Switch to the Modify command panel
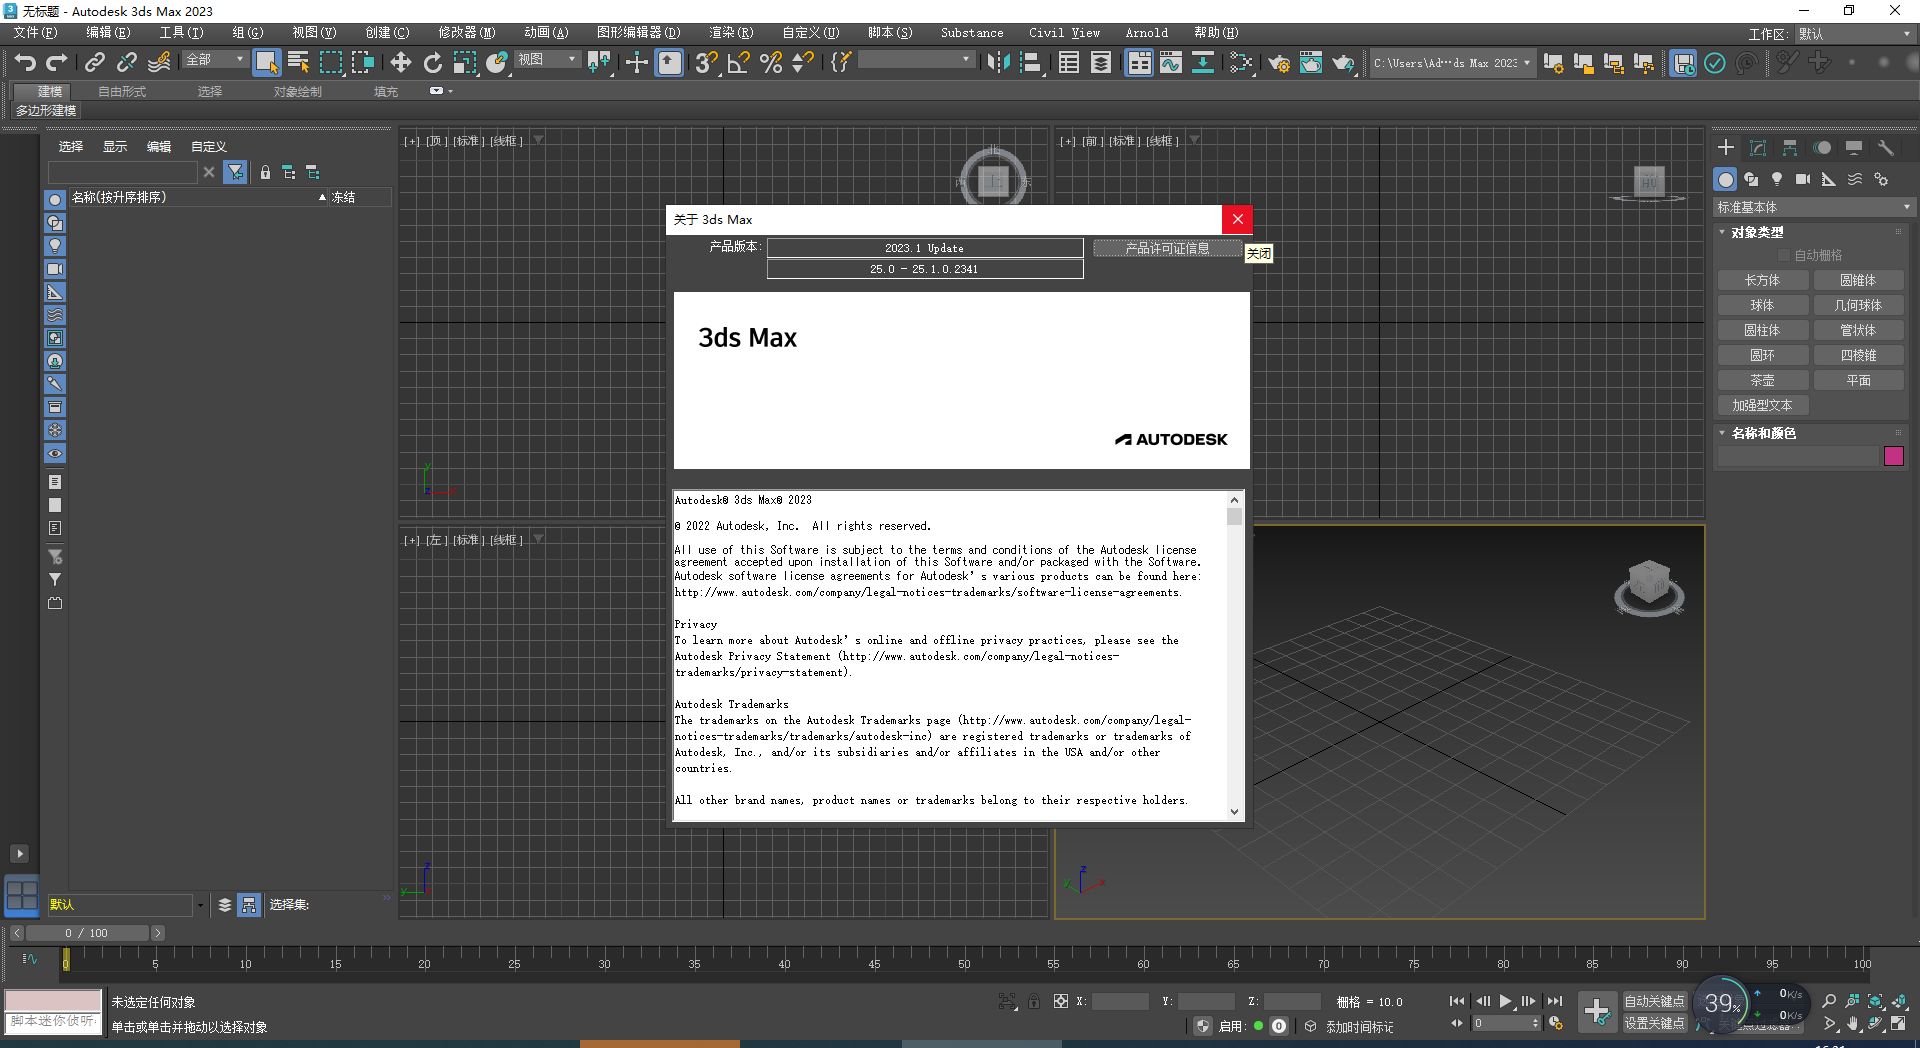Screen dimensions: 1920x1048 tap(1757, 146)
